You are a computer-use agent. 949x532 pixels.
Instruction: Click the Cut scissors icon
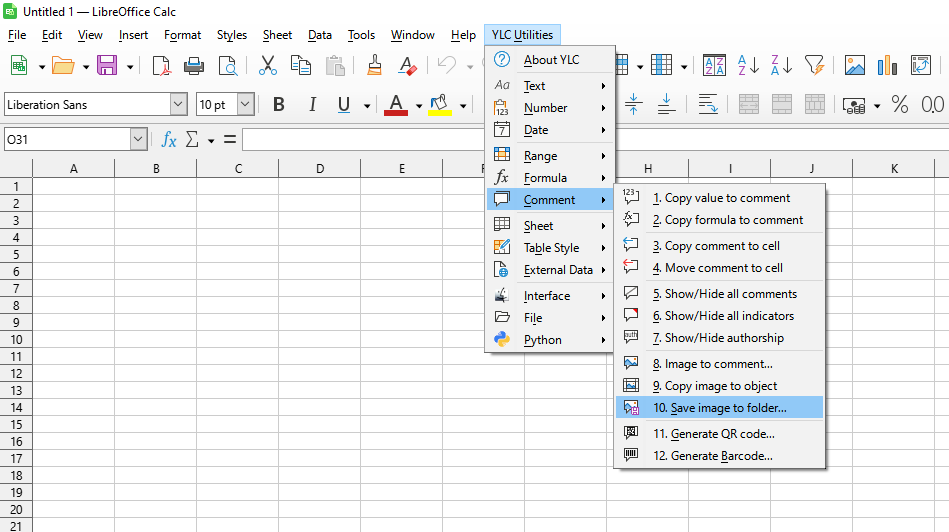[x=267, y=66]
